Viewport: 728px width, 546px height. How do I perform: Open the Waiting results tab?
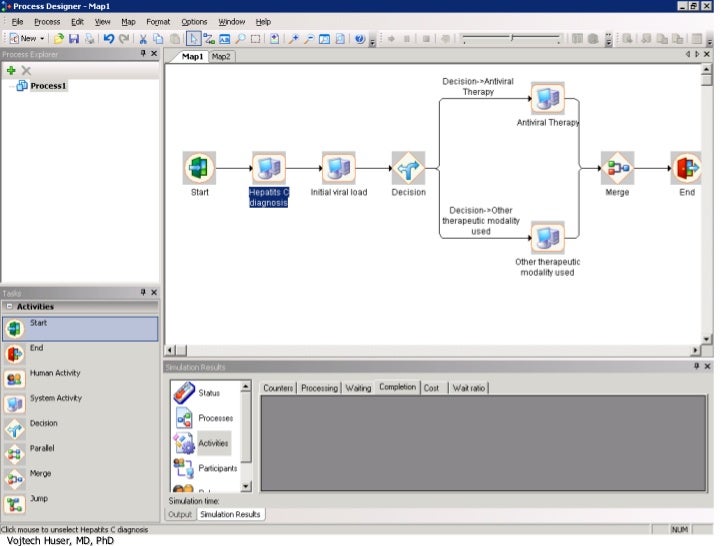coord(358,388)
